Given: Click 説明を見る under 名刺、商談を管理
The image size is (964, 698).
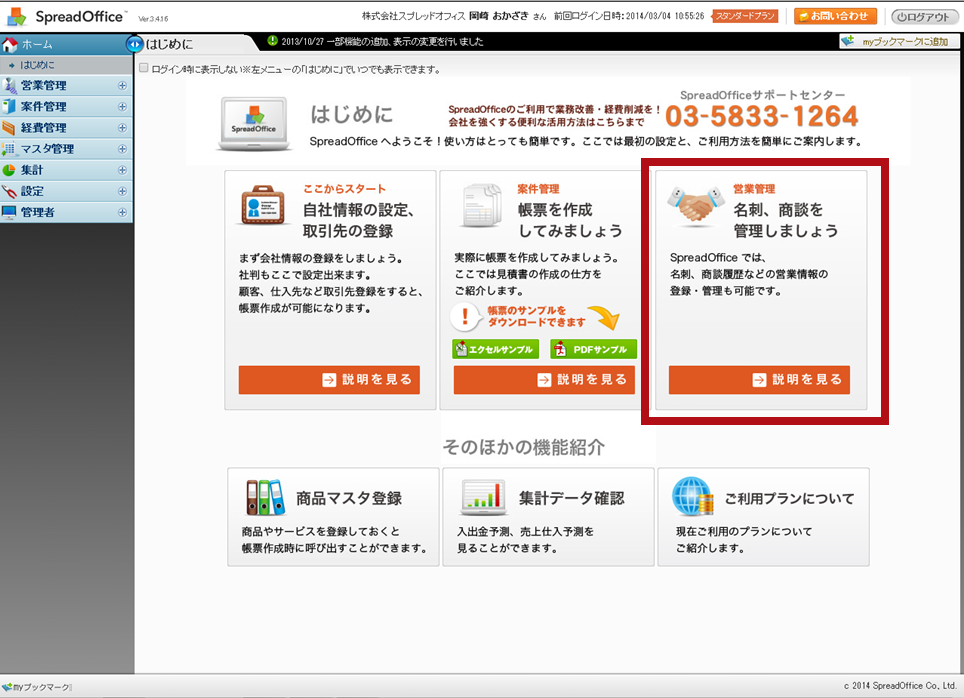Looking at the screenshot, I should tap(759, 379).
